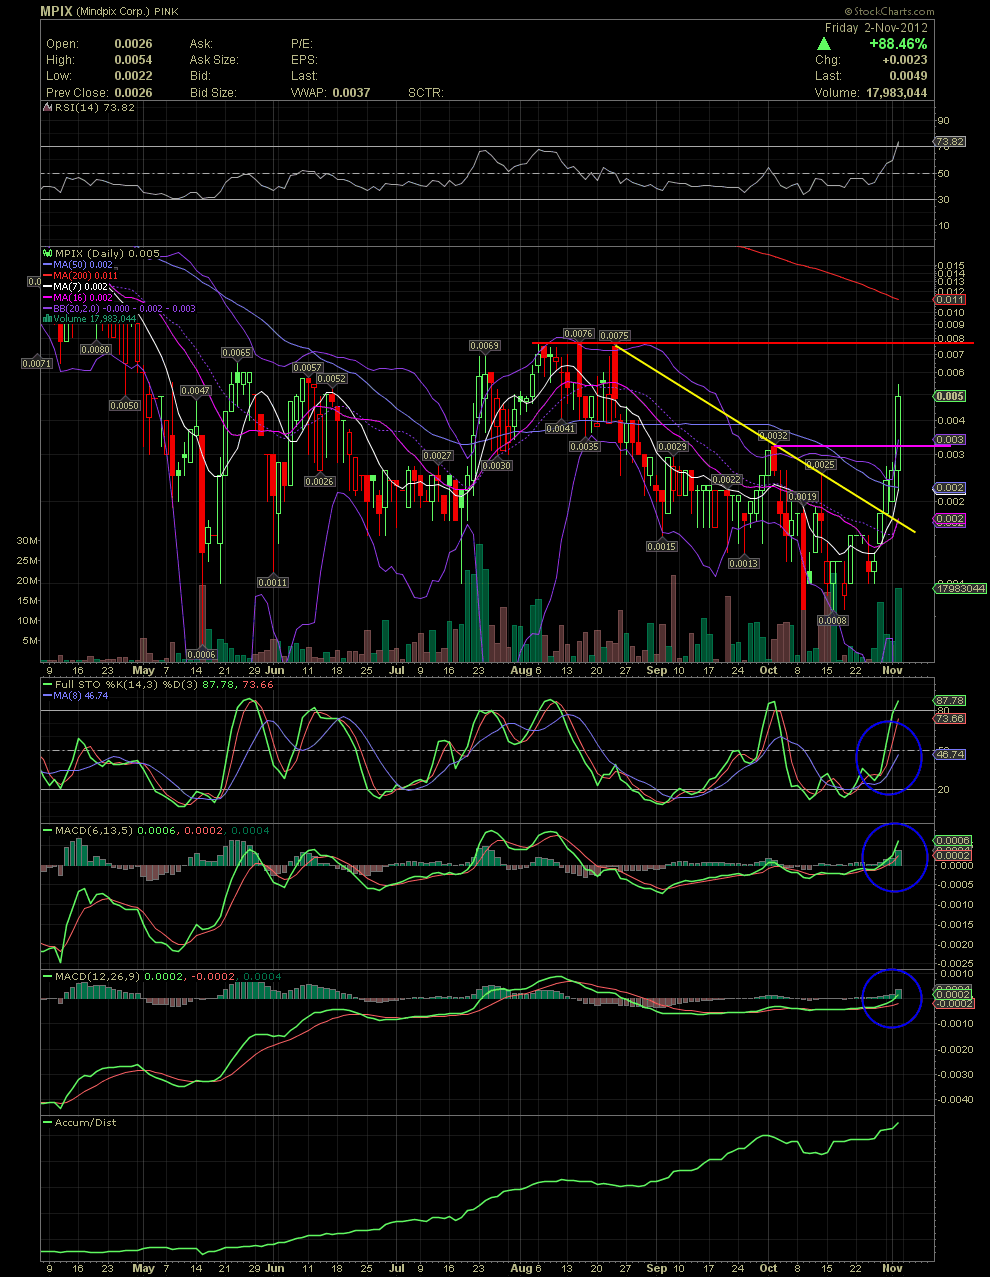Click the 73.82 RSI value tag on right axis
This screenshot has width=990, height=1277.
[x=950, y=142]
